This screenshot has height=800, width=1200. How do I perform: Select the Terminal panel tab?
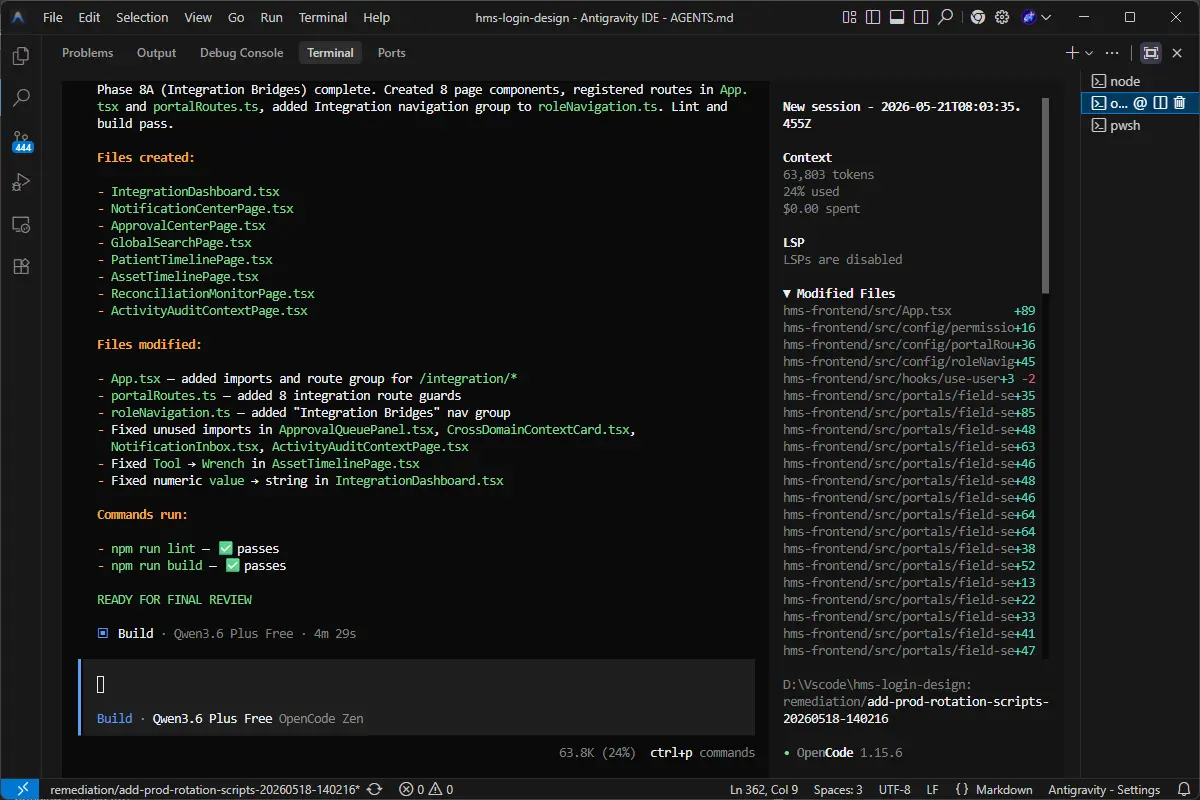point(330,53)
